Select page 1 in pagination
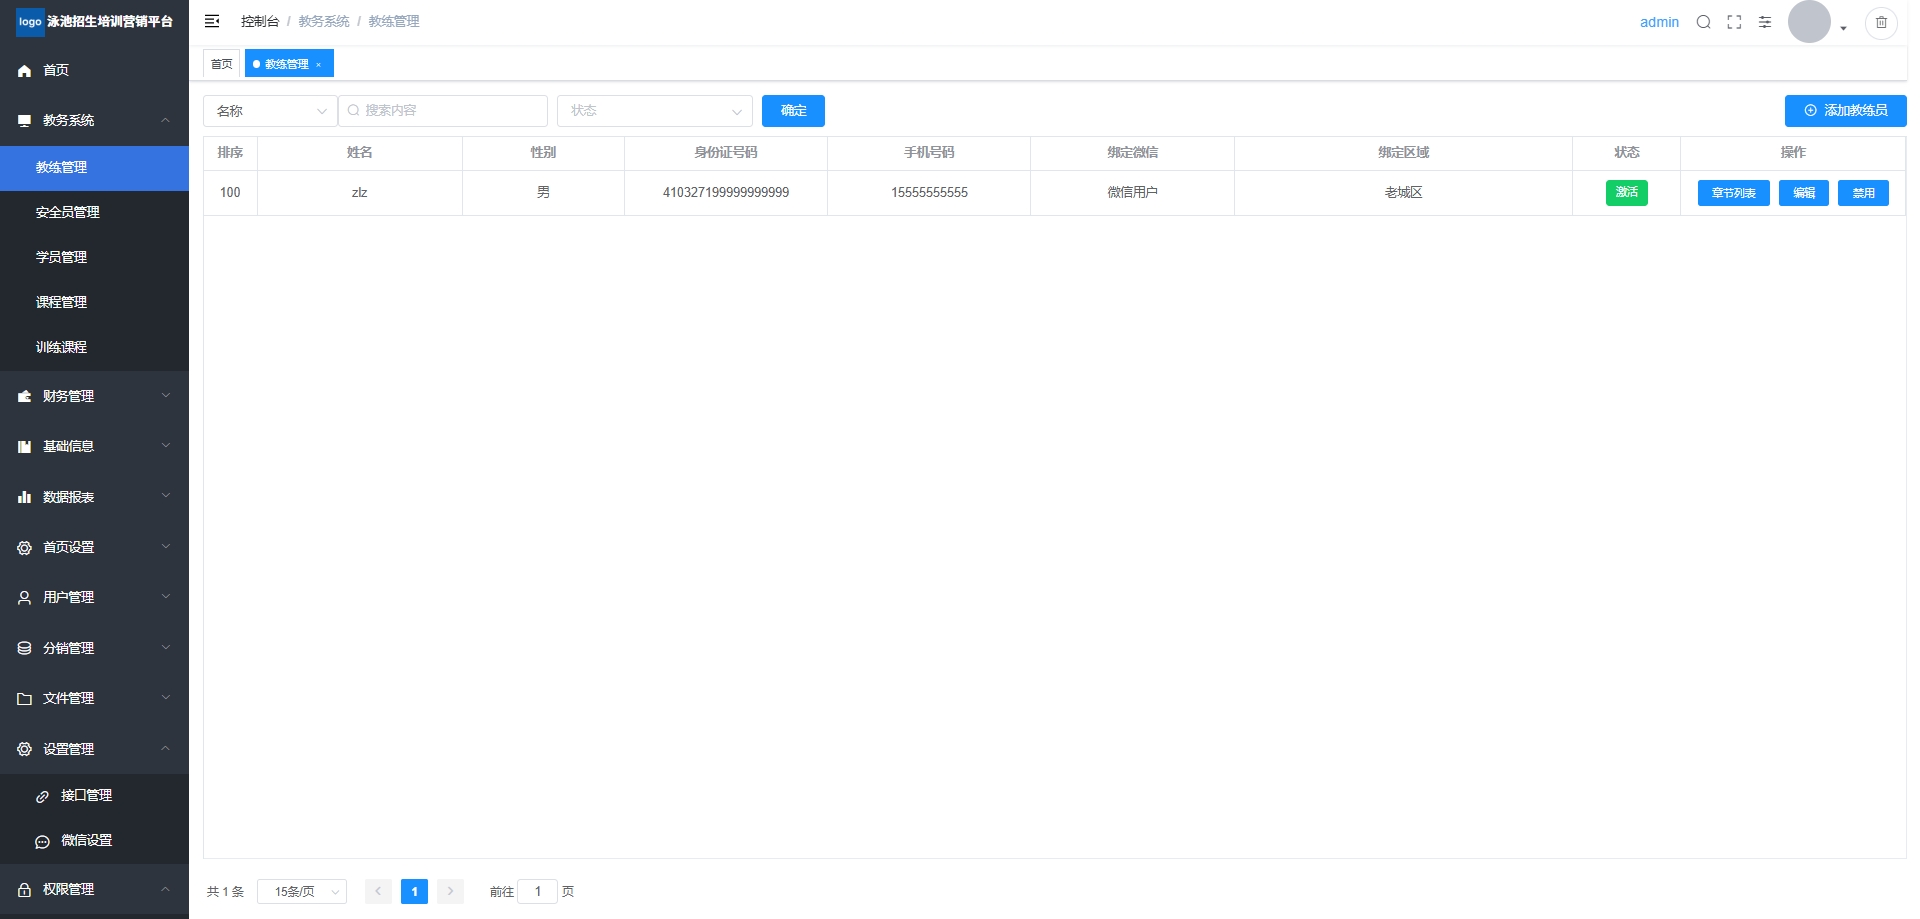 click(414, 891)
